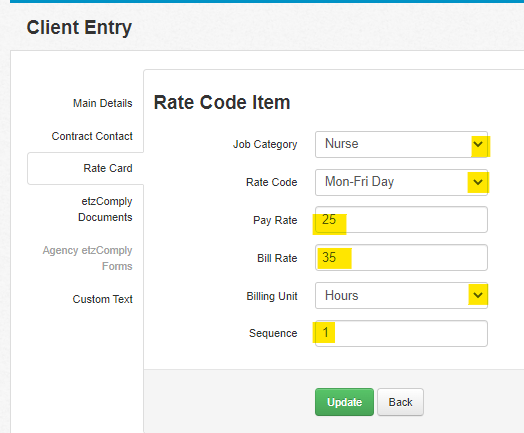
Task: Open the Rate Code combo showing Mon-Fri Day
Action: pyautogui.click(x=401, y=182)
